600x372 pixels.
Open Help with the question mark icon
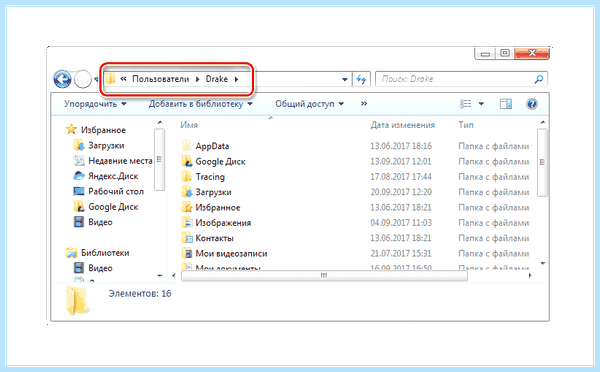coord(532,104)
